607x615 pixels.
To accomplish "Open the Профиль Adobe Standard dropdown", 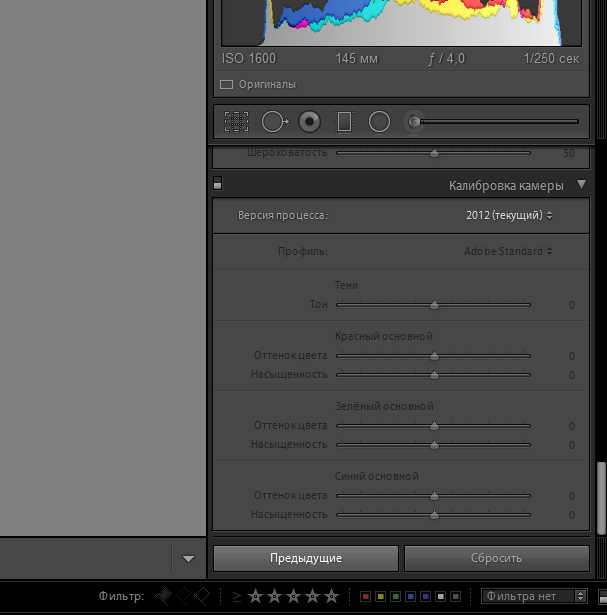I will [508, 251].
